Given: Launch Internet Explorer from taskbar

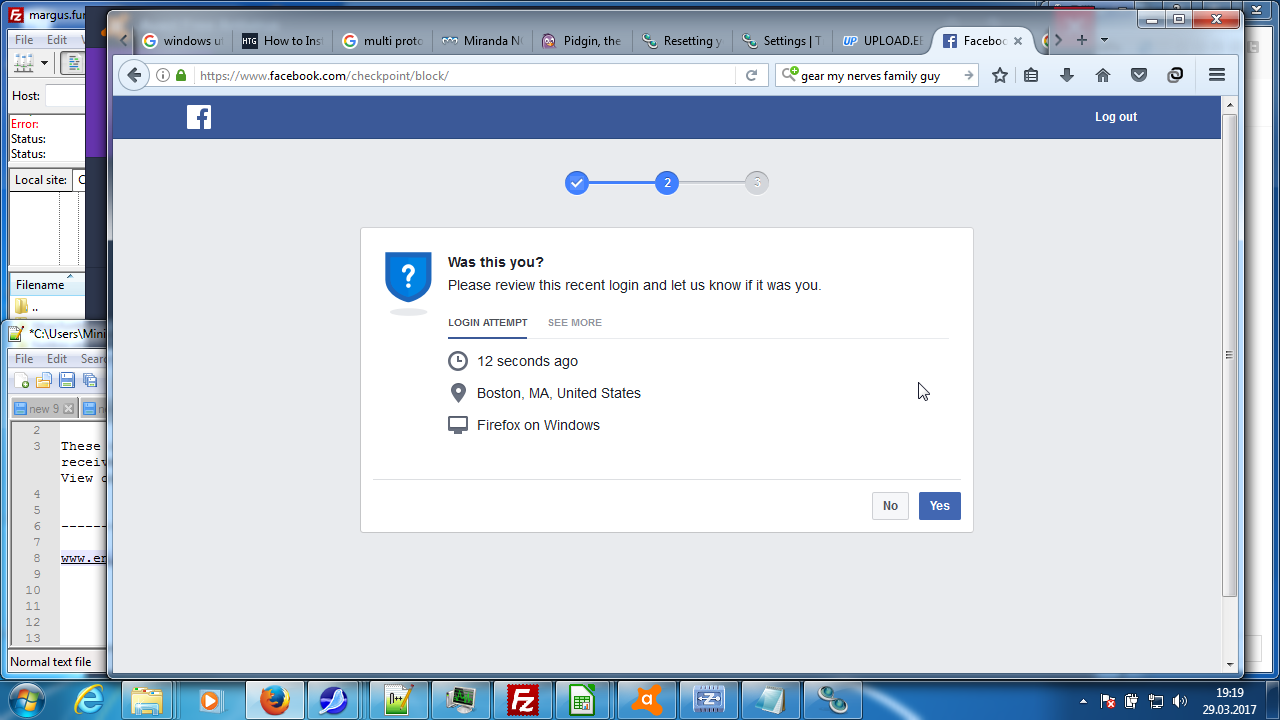Looking at the screenshot, I should tap(90, 700).
